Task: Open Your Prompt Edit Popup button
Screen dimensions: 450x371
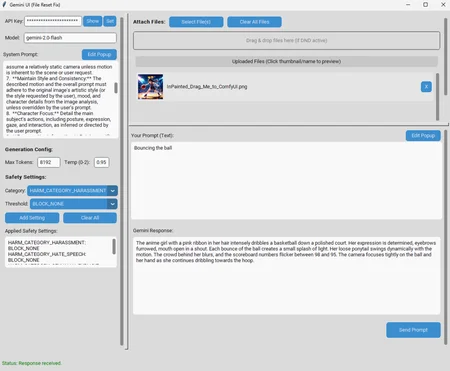Action: [x=423, y=135]
